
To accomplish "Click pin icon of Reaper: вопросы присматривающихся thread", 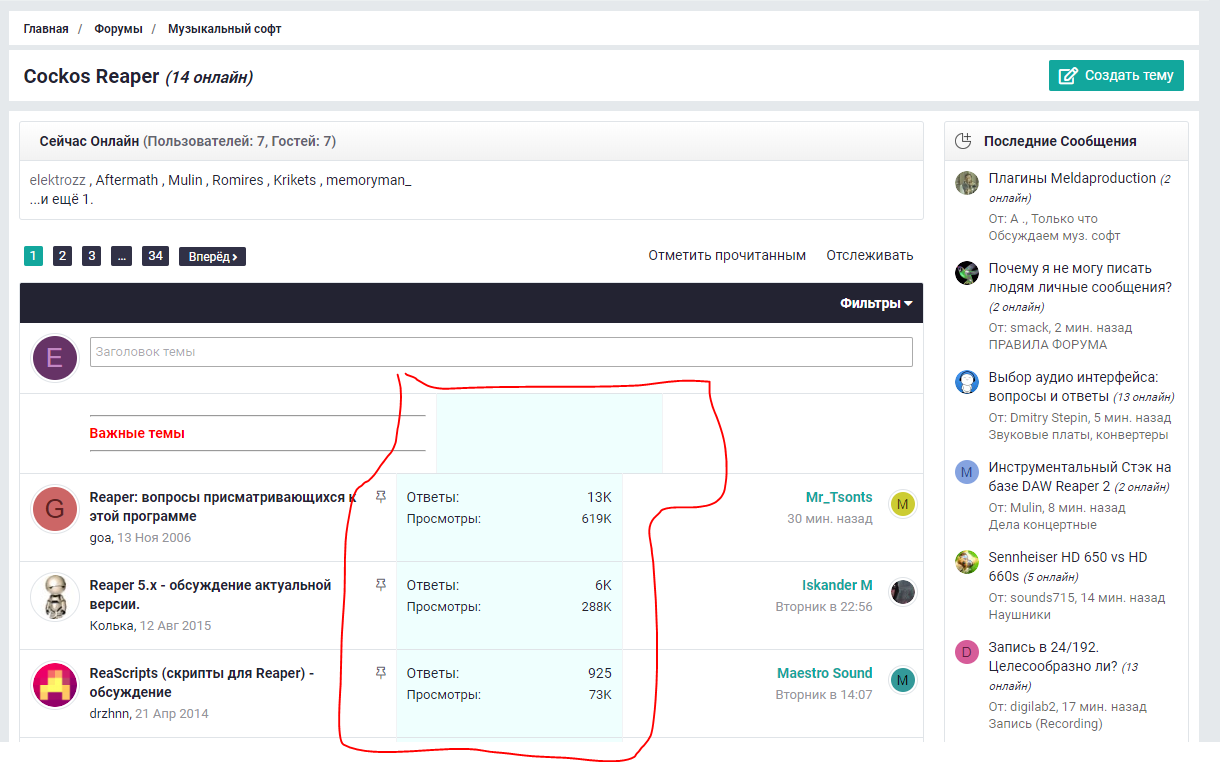I will [x=380, y=497].
